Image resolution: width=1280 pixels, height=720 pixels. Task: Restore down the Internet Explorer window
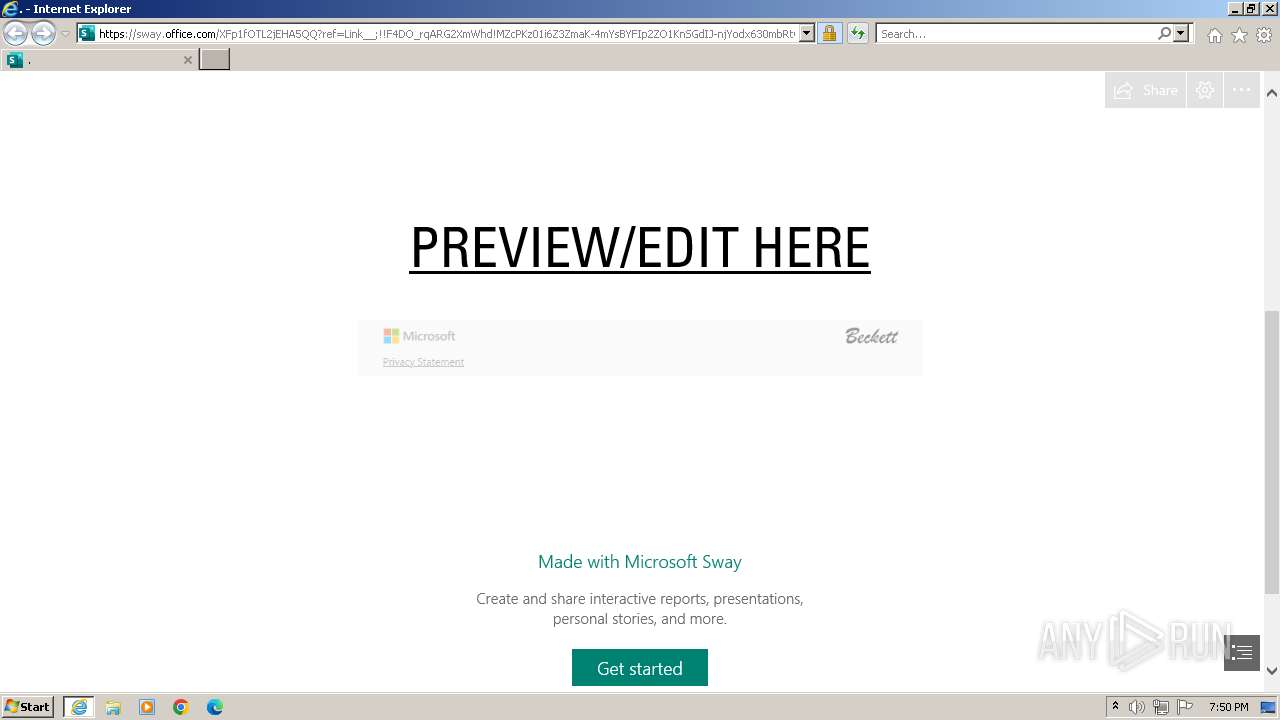1251,9
